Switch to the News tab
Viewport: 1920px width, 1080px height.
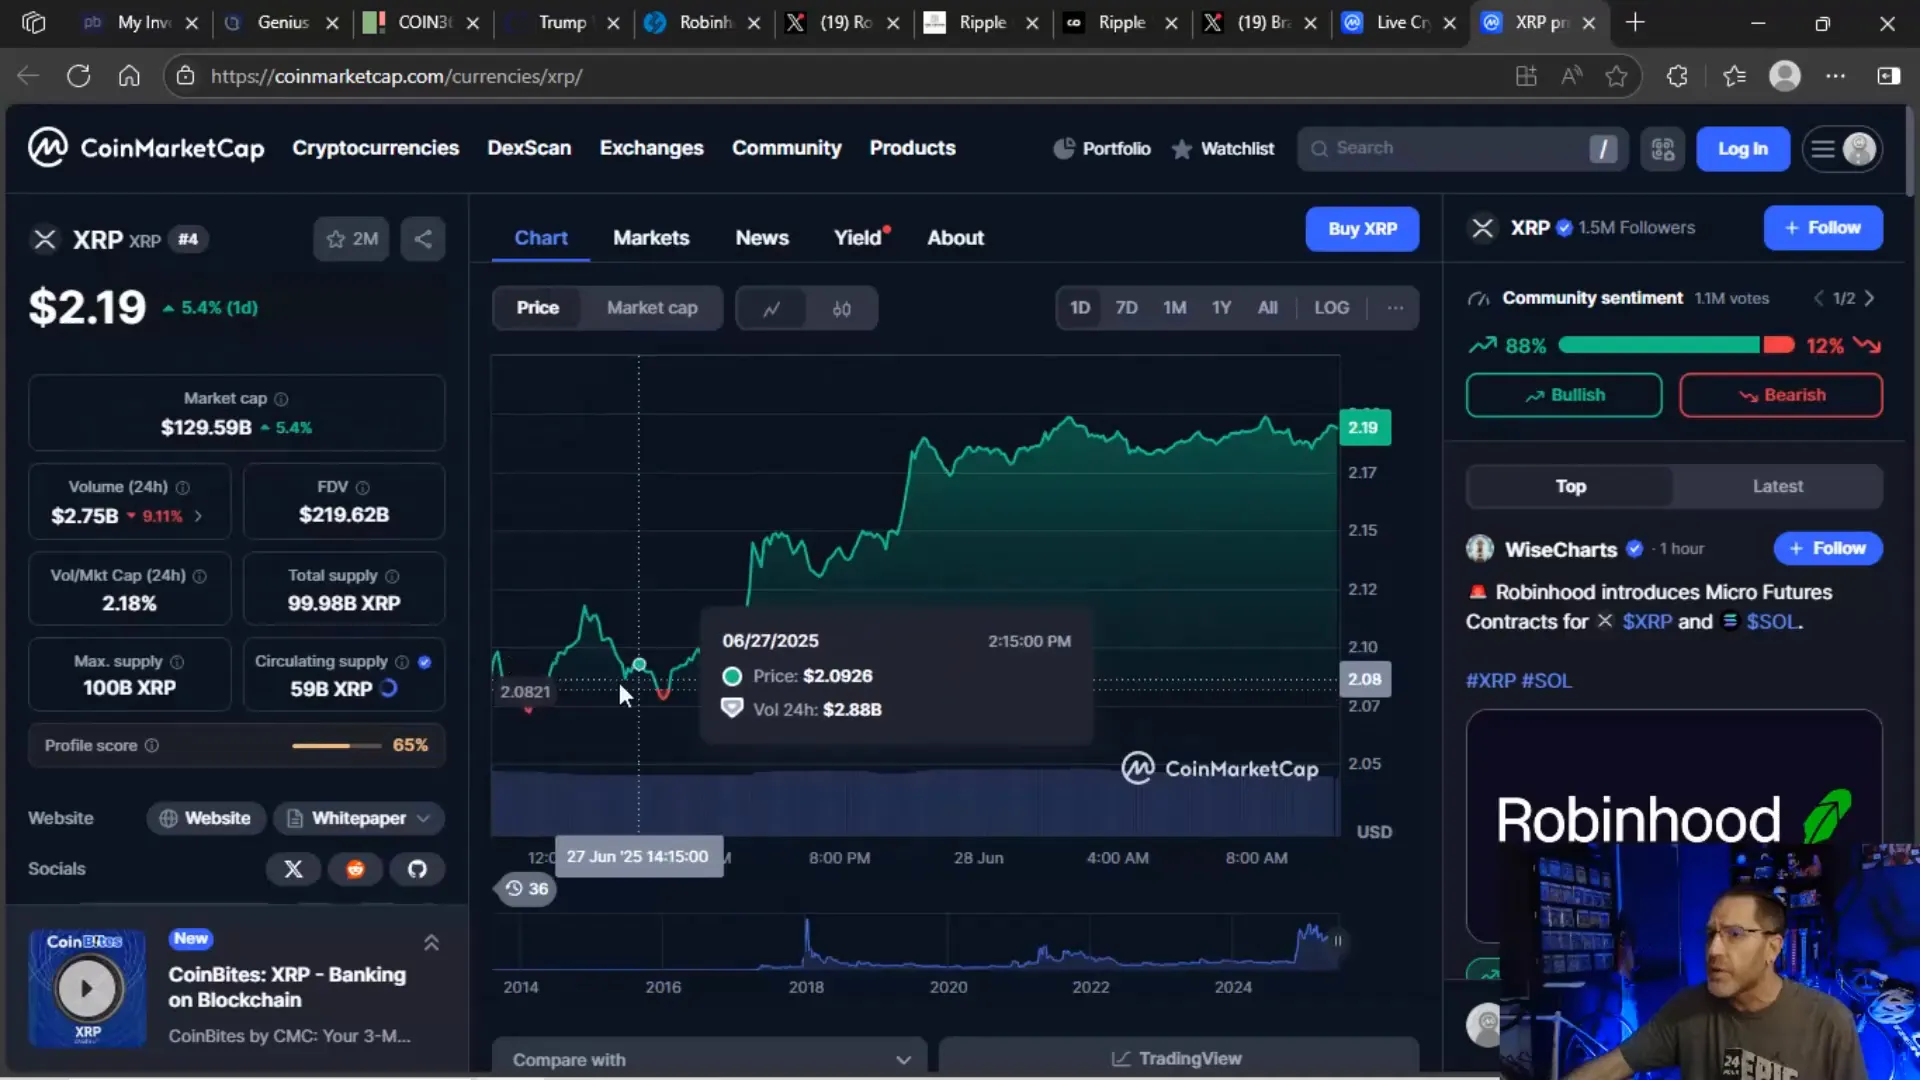pyautogui.click(x=762, y=238)
